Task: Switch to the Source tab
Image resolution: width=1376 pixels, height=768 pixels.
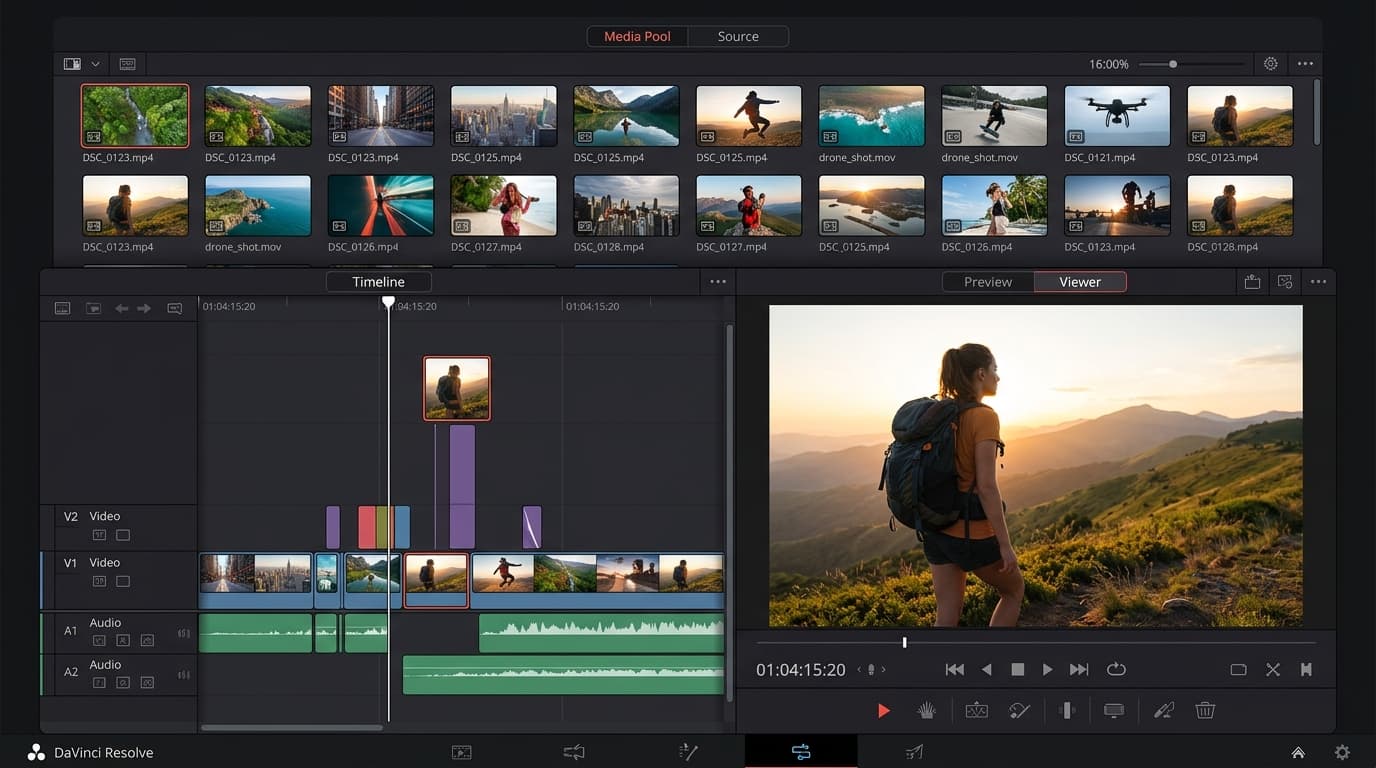Action: point(738,37)
